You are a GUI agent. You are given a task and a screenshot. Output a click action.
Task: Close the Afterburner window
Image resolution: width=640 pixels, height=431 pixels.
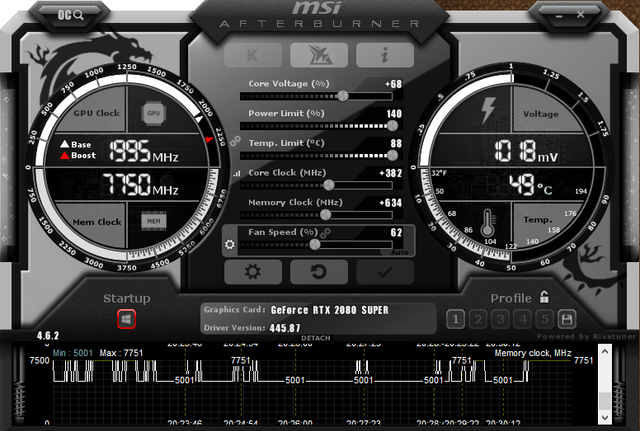[580, 15]
